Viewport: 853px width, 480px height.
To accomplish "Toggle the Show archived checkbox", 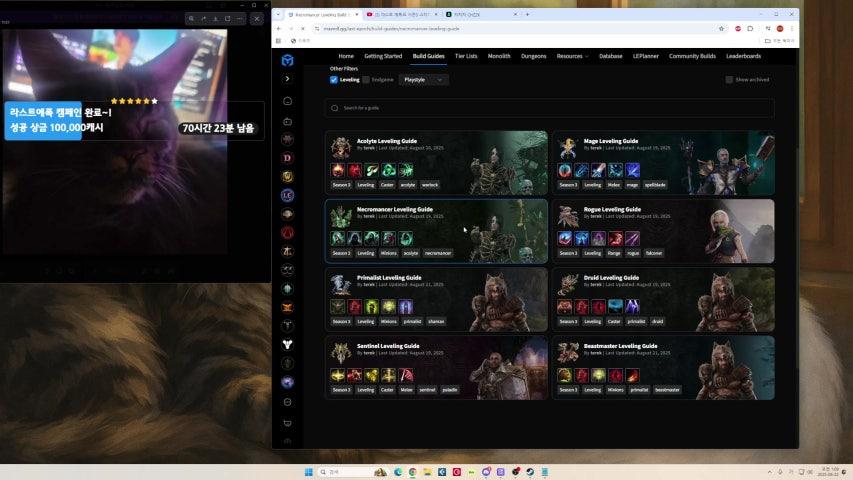I will (x=729, y=79).
